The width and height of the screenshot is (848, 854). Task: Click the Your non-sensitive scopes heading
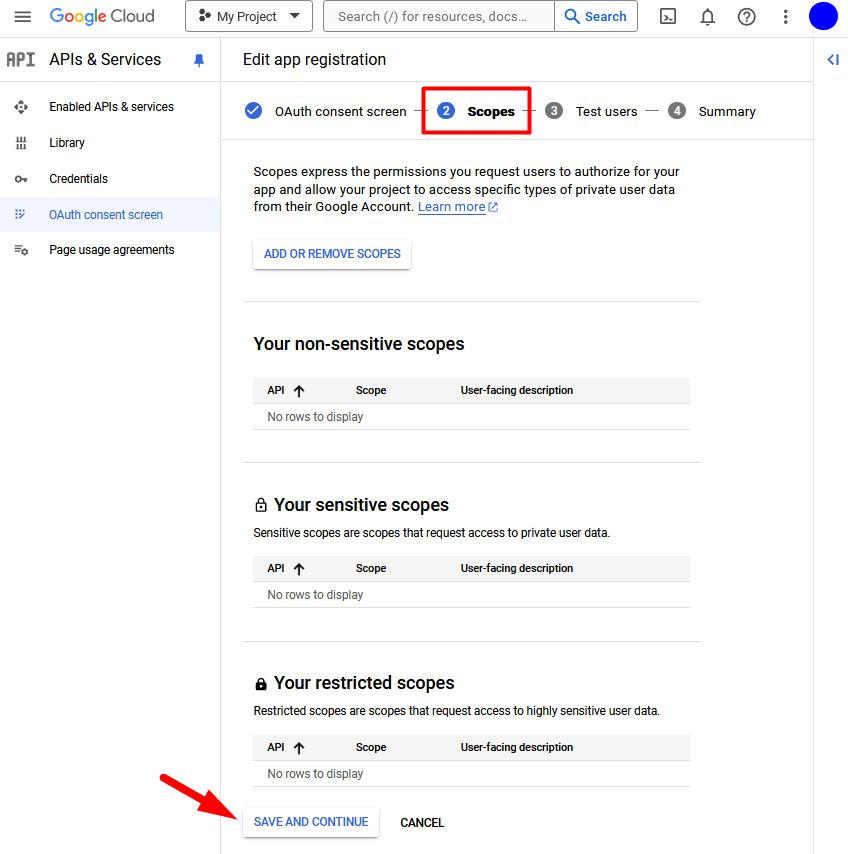tap(359, 344)
